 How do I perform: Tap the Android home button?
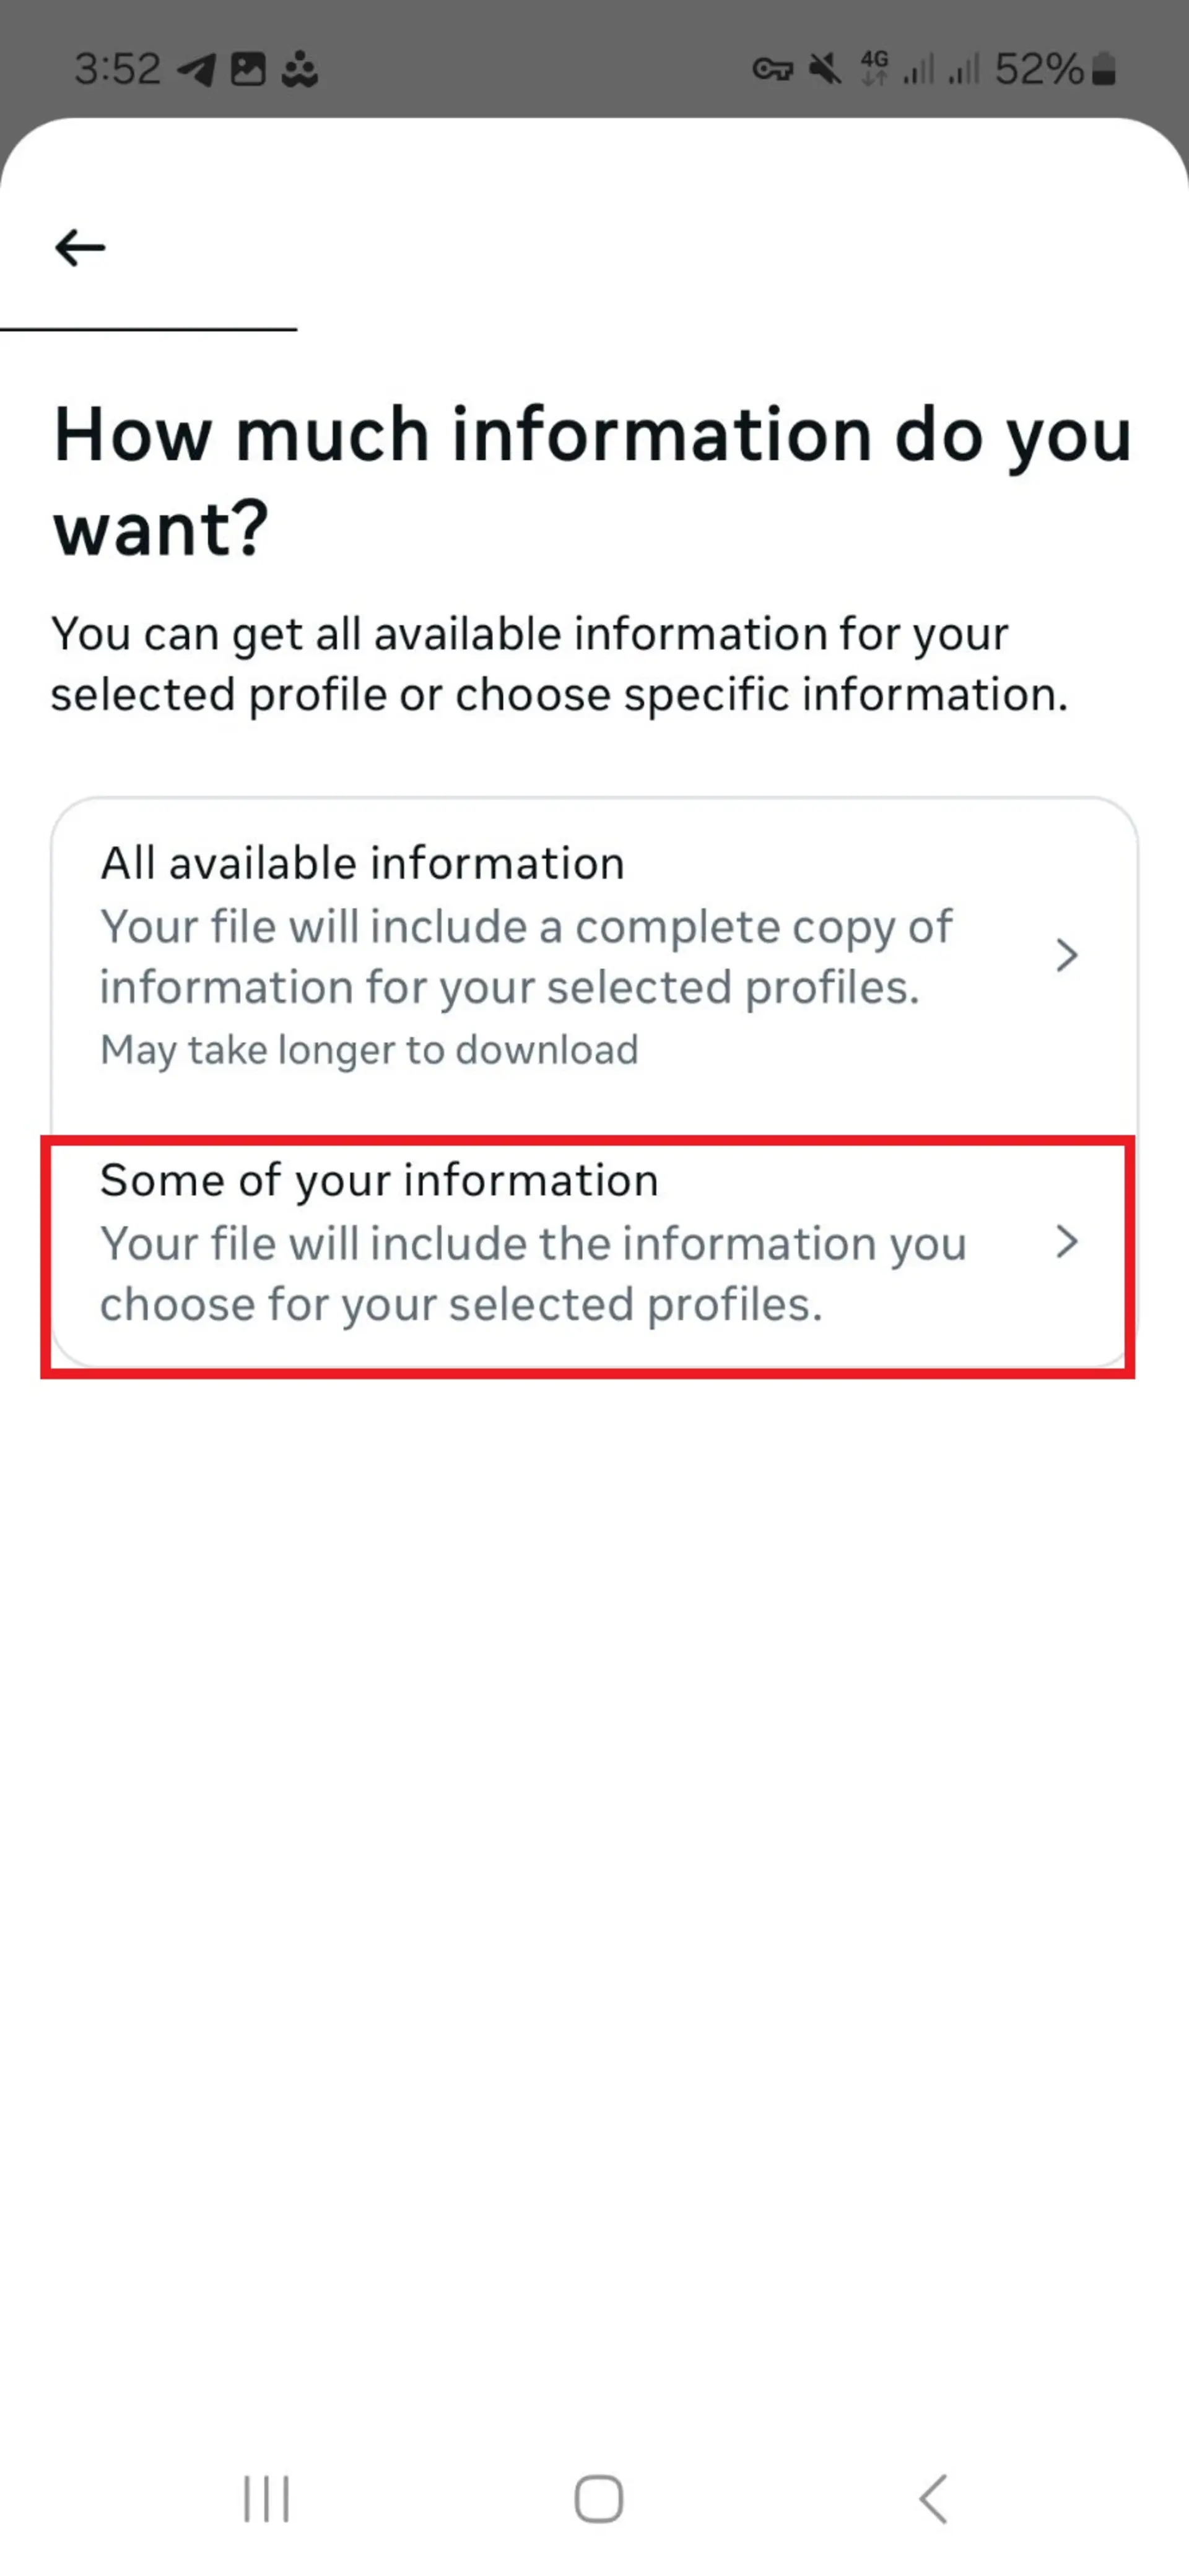tap(598, 2499)
